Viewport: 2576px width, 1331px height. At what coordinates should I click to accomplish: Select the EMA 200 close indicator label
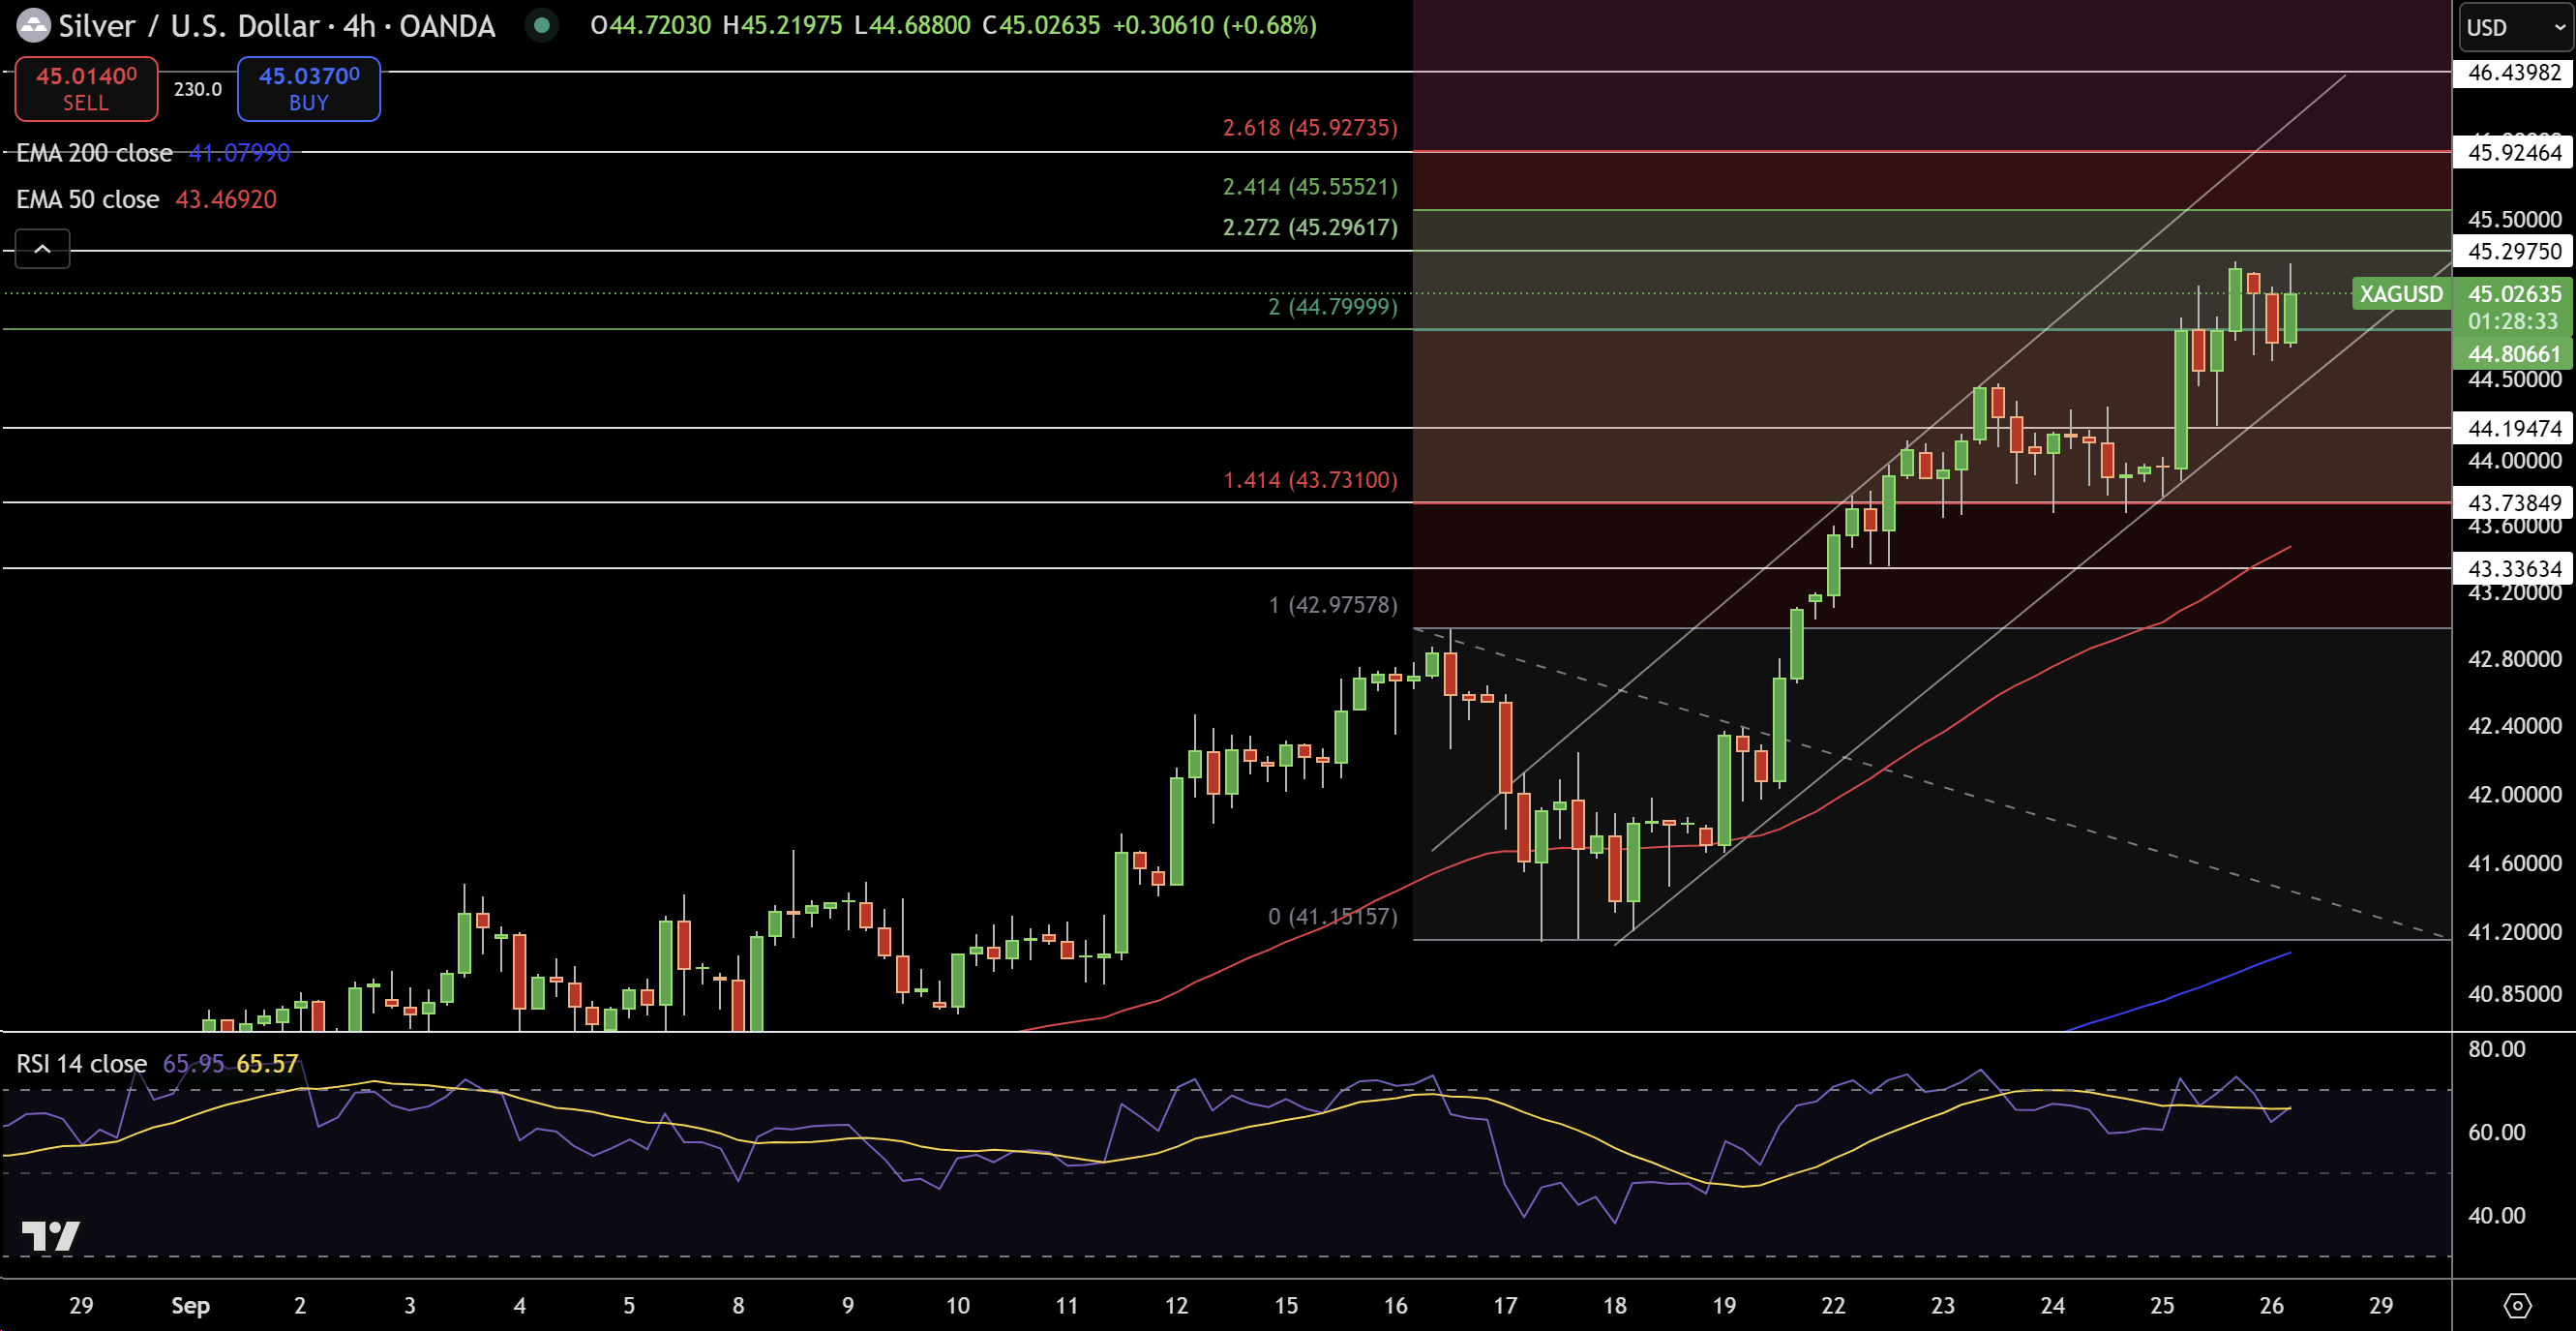point(94,153)
